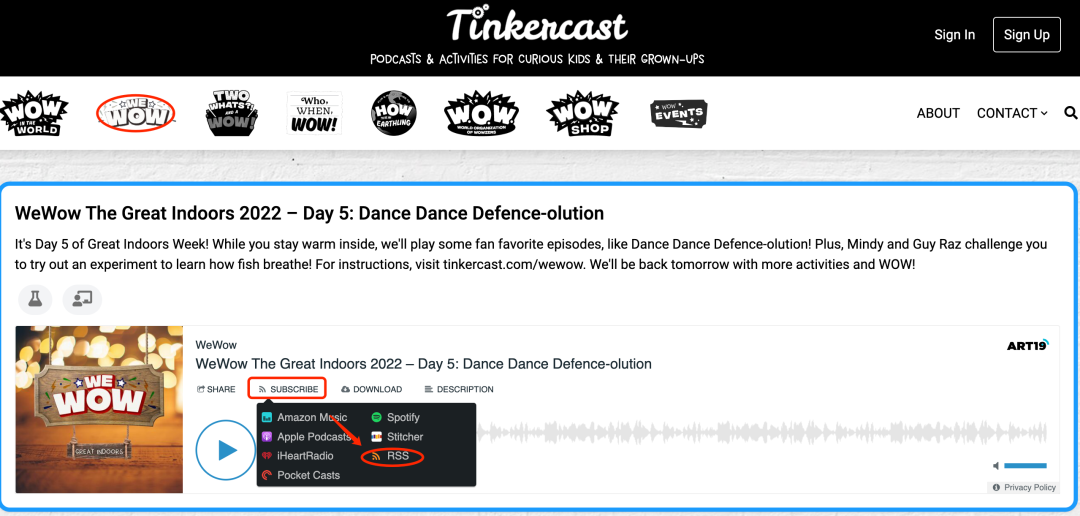Visit the Wow Shop logo

pos(583,113)
